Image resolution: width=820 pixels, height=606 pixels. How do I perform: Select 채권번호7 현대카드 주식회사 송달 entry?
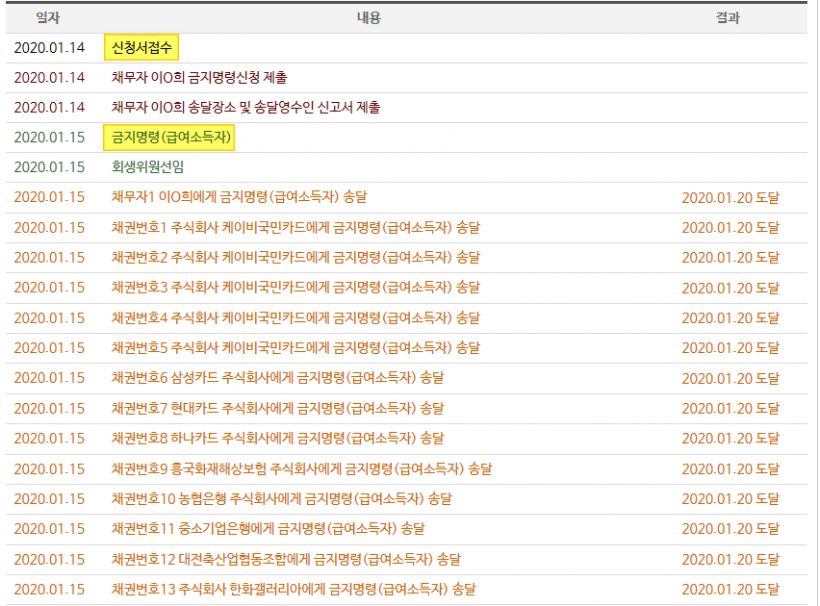278,408
